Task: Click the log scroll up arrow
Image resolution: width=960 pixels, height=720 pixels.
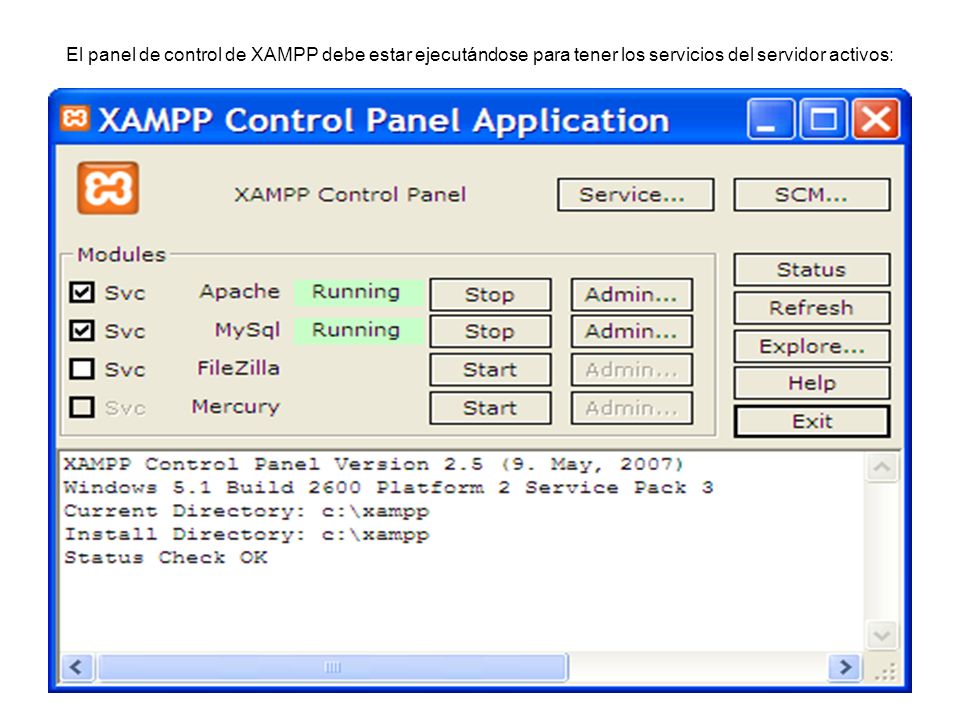Action: [882, 468]
